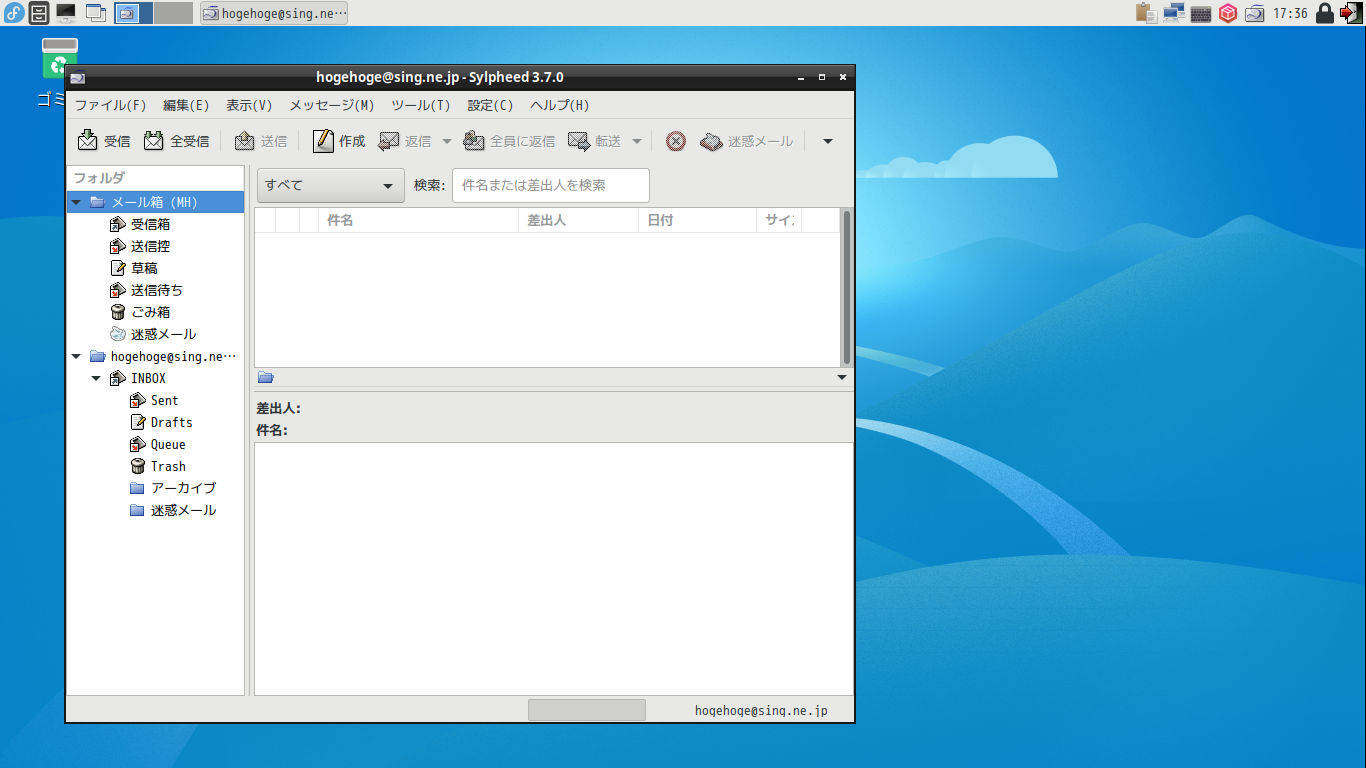Focus the 検索 search field

tap(551, 185)
